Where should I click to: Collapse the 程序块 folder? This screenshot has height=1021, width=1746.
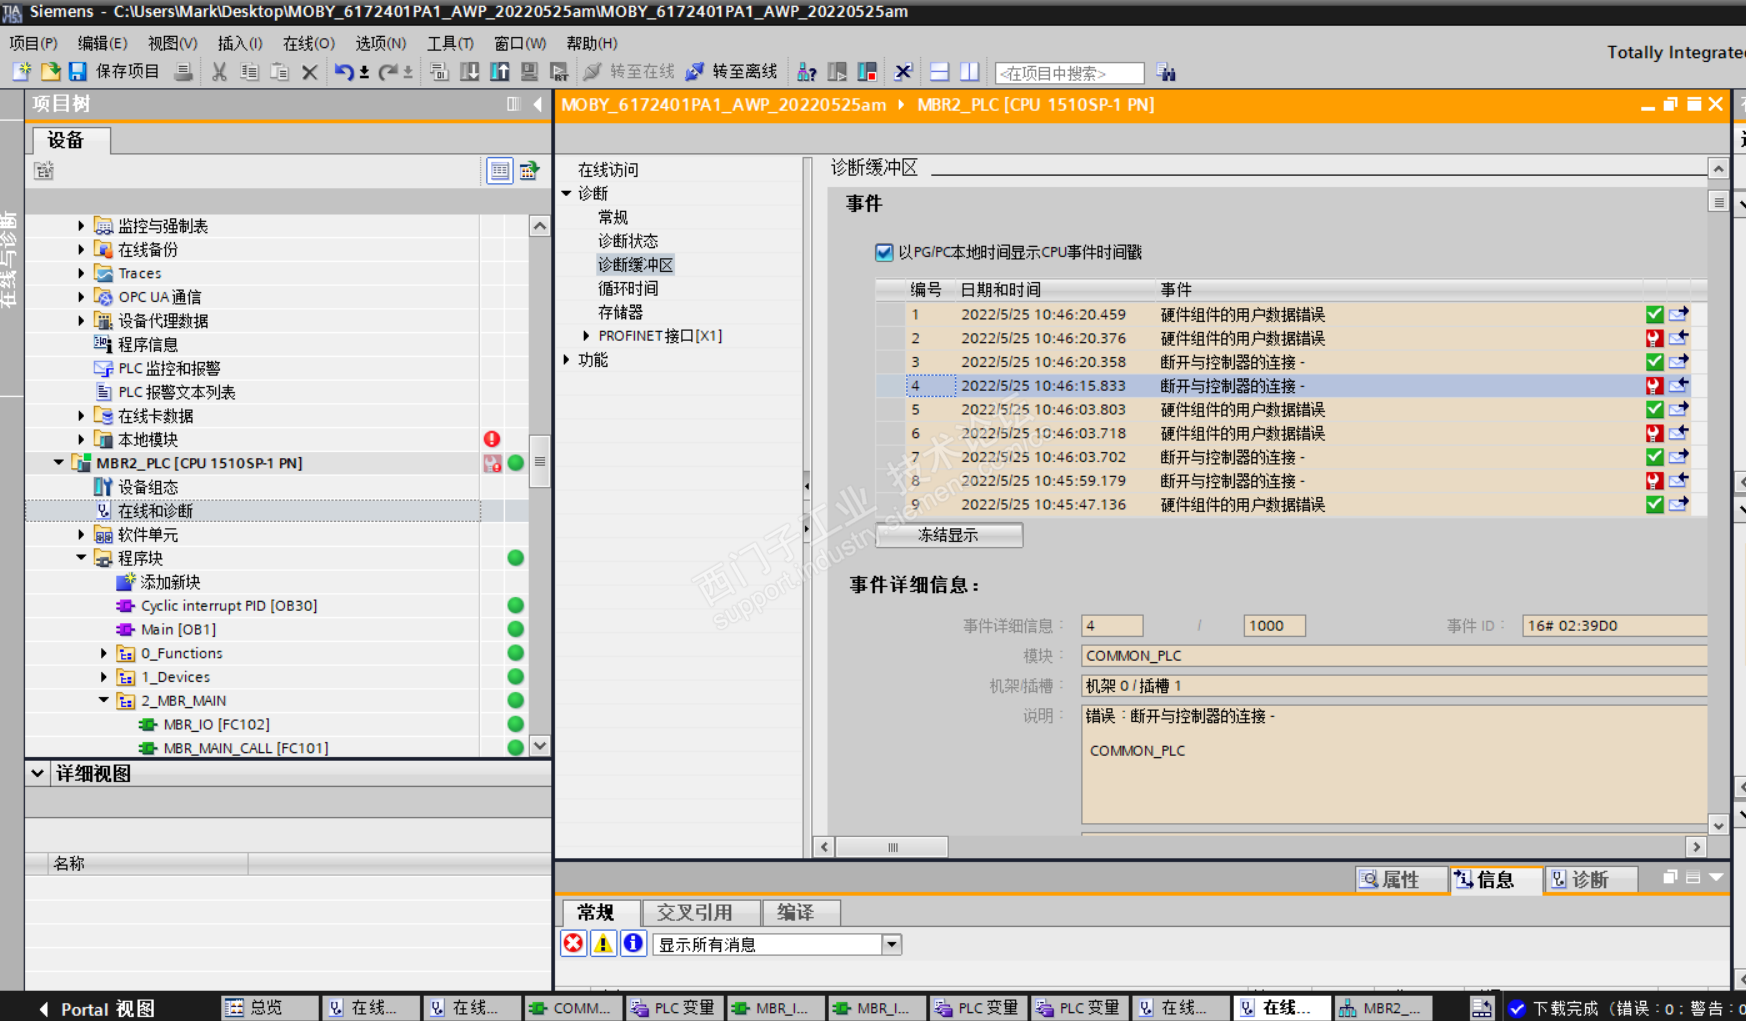click(x=81, y=558)
